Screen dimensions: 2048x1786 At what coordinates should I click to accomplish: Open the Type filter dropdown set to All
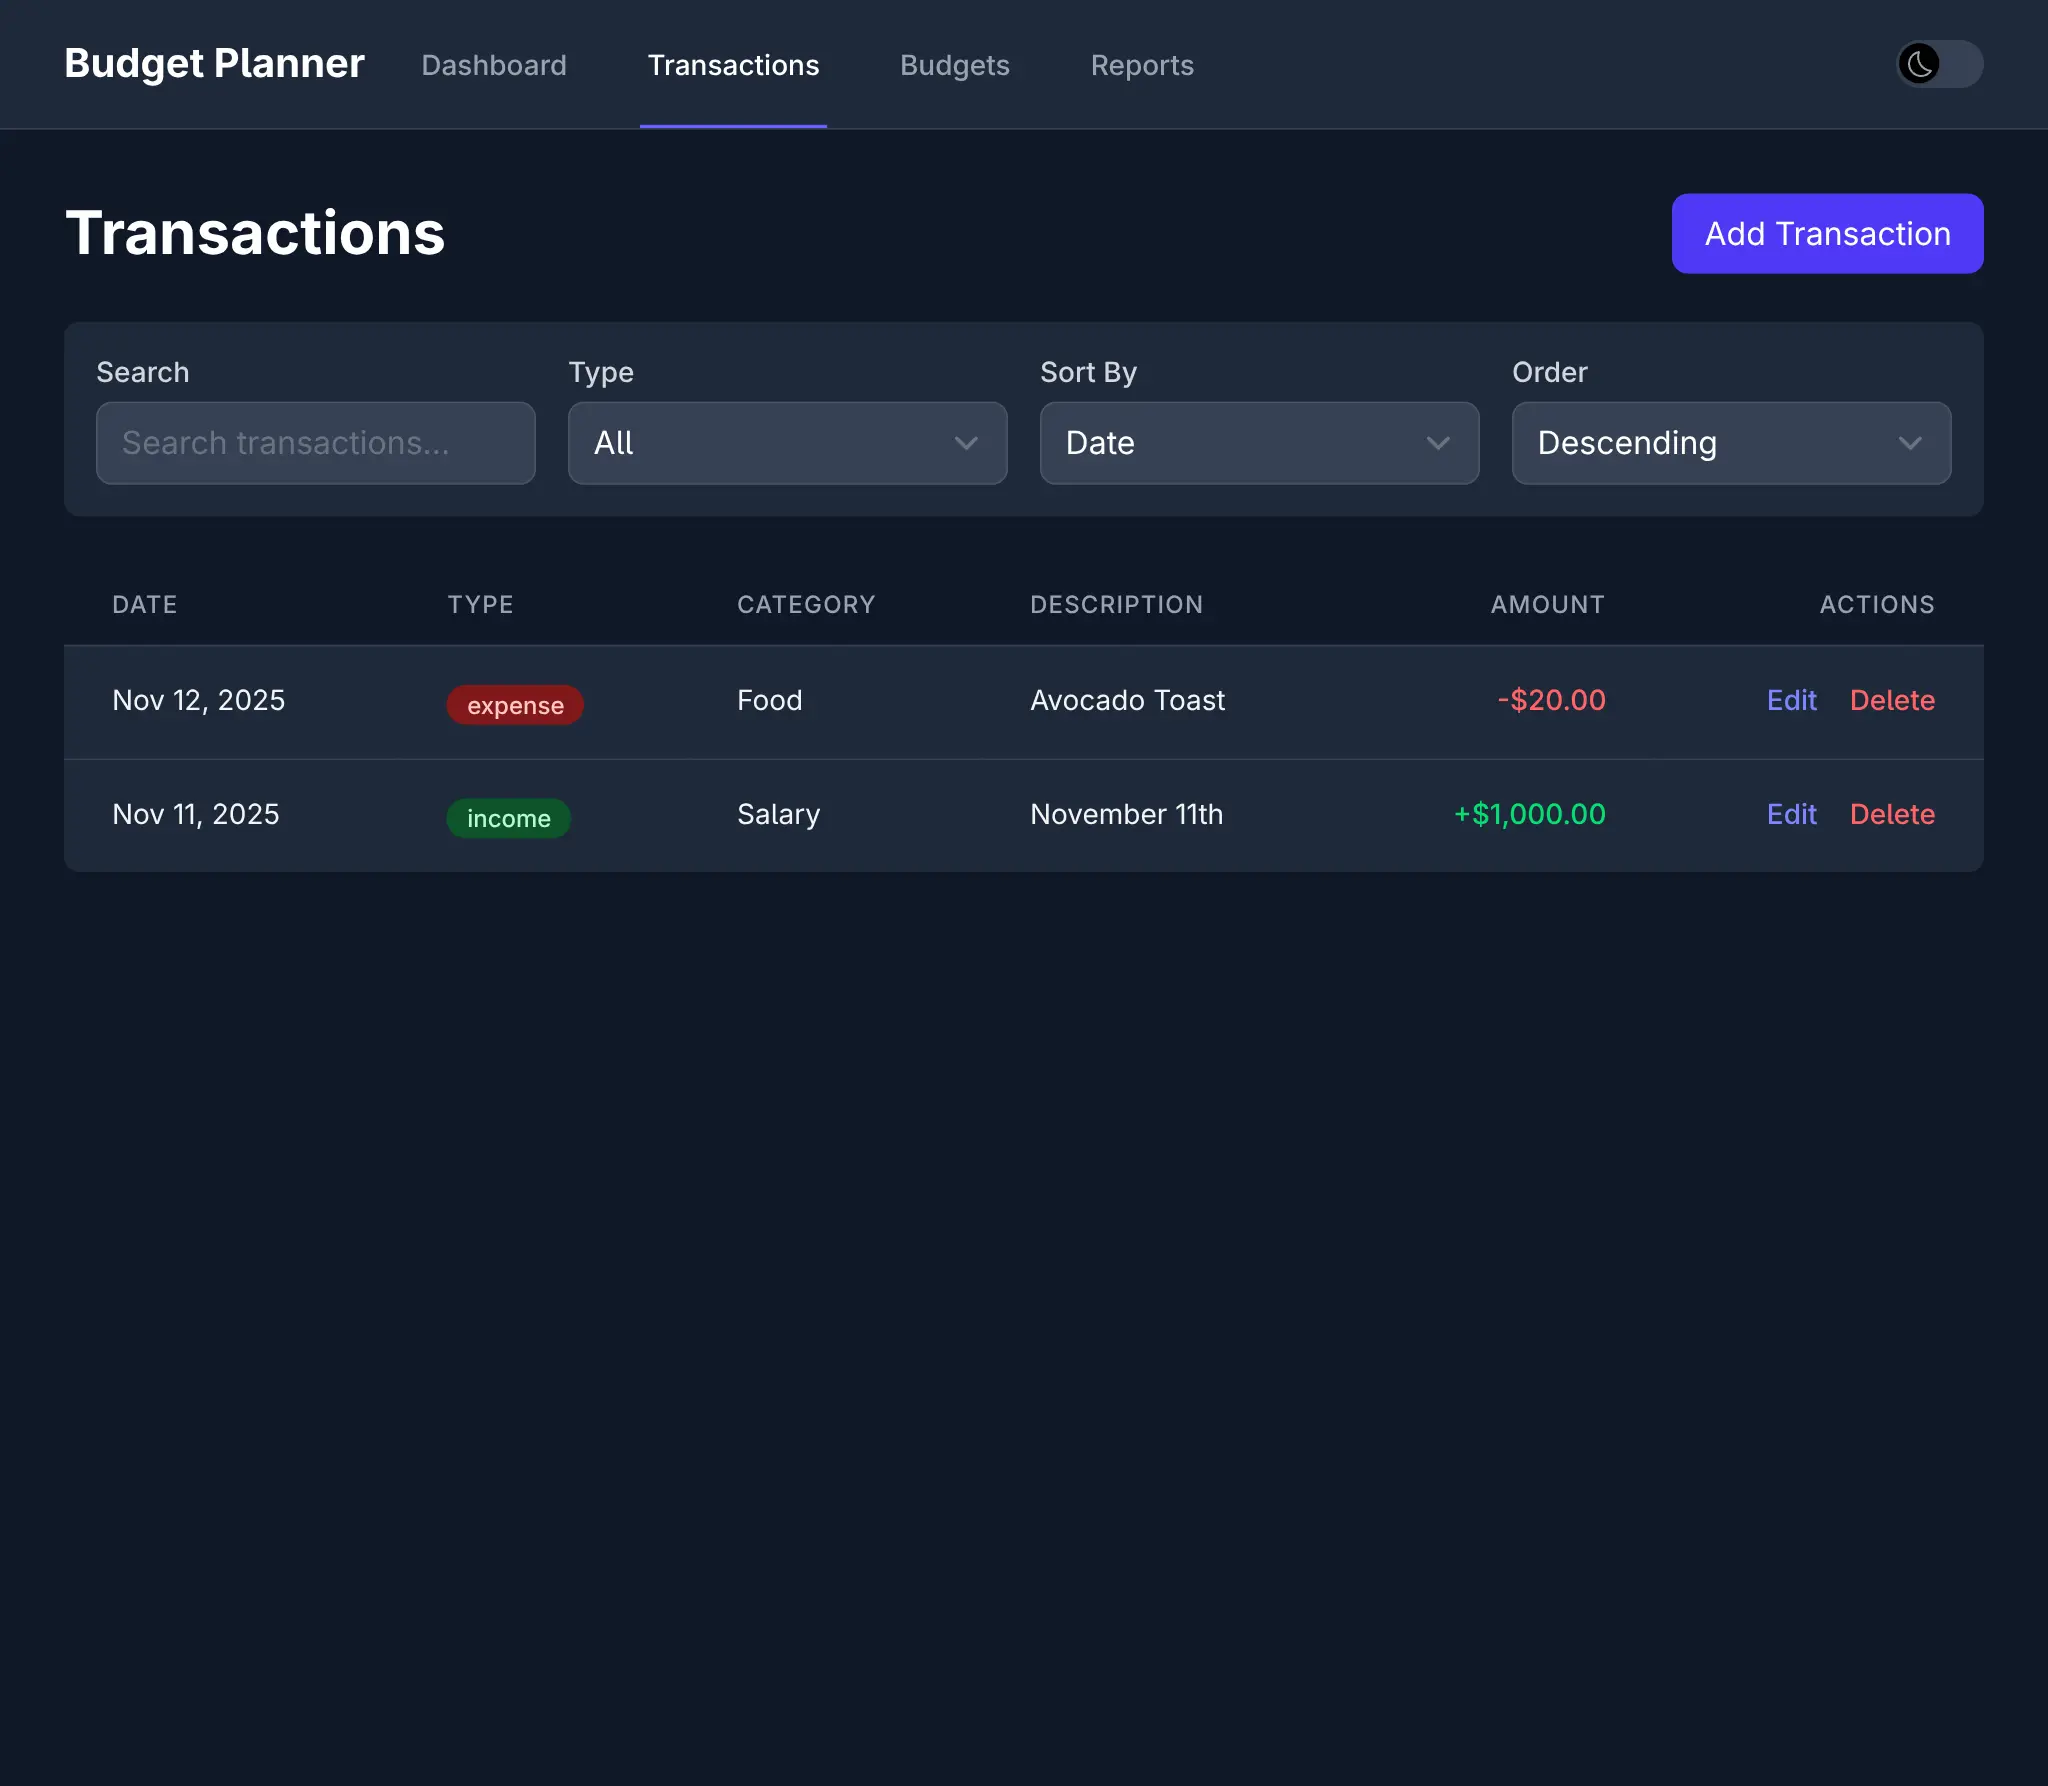787,443
